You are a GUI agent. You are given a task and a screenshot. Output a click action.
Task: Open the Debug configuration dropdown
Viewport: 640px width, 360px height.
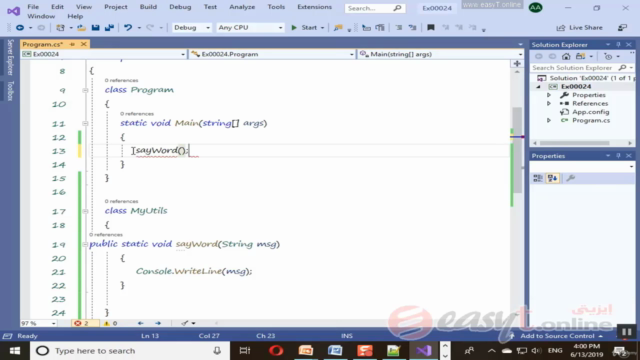(191, 27)
